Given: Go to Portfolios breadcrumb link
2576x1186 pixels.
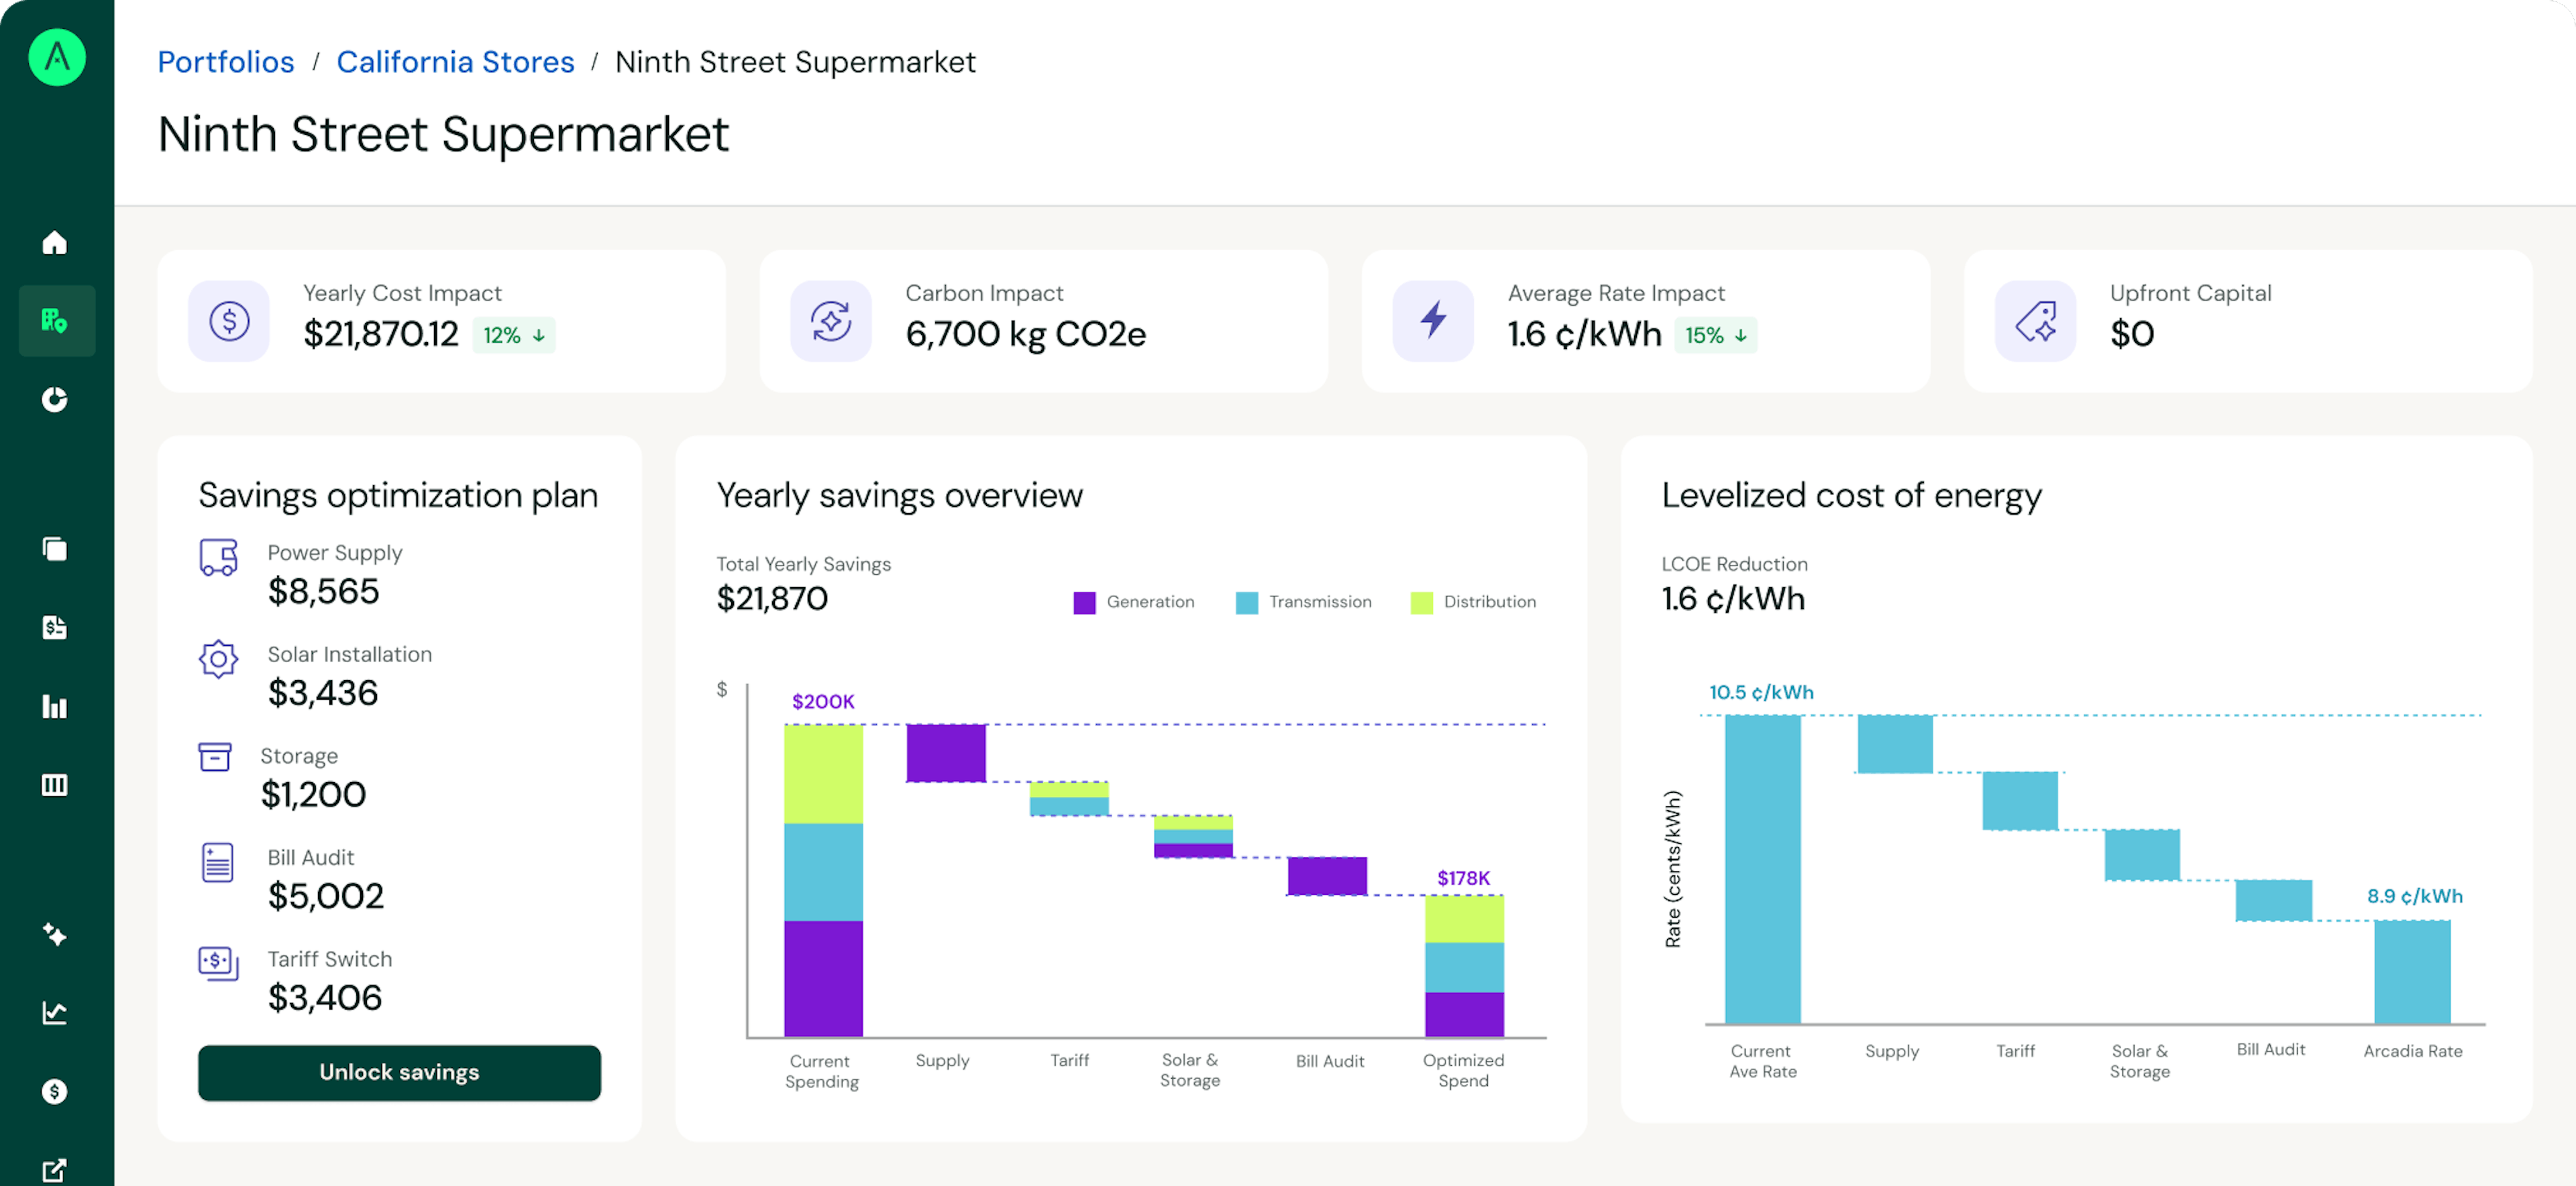Looking at the screenshot, I should coord(226,62).
